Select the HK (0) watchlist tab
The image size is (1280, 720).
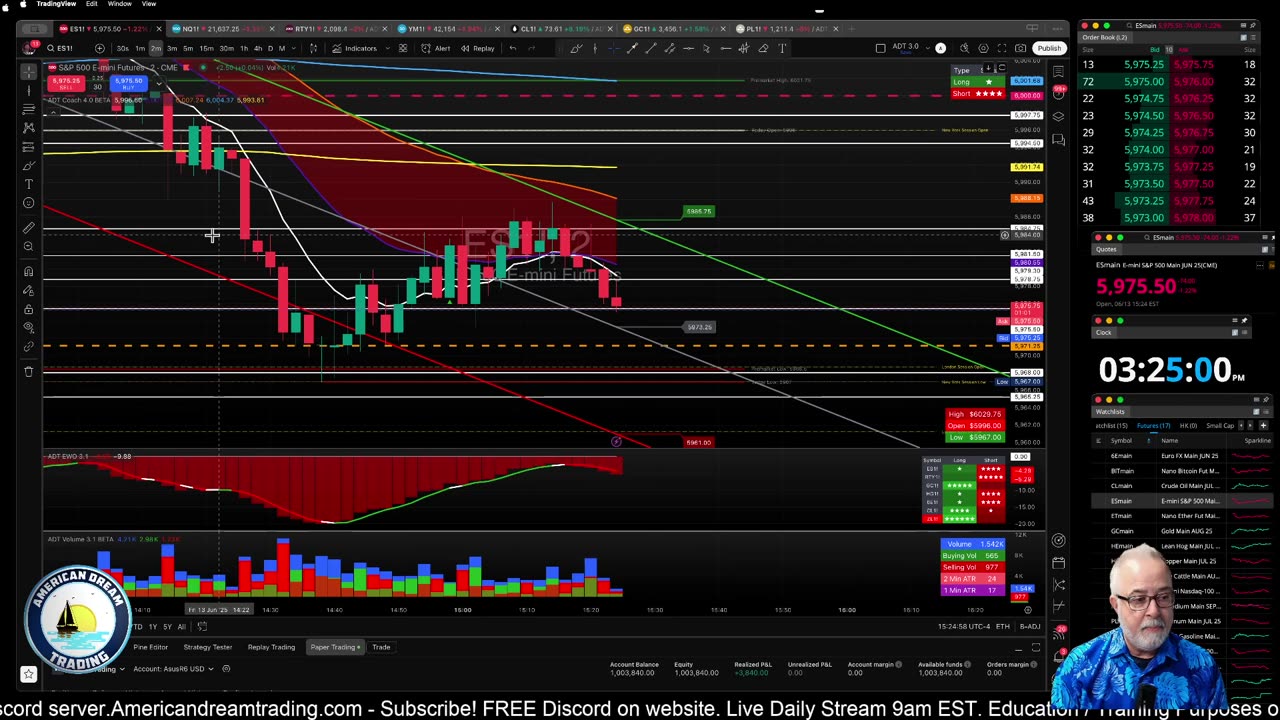(x=1187, y=426)
